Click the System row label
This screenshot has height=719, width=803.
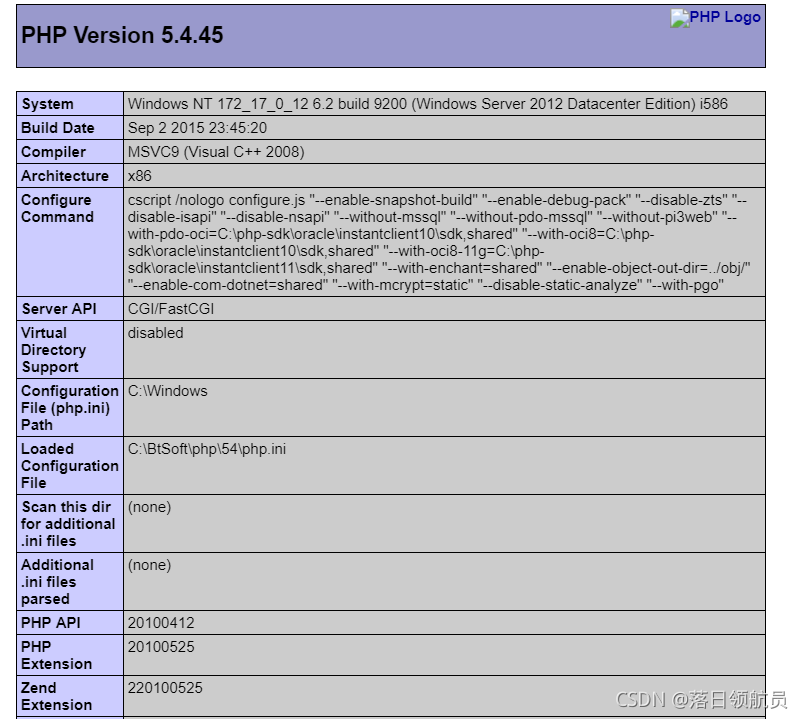tap(48, 104)
